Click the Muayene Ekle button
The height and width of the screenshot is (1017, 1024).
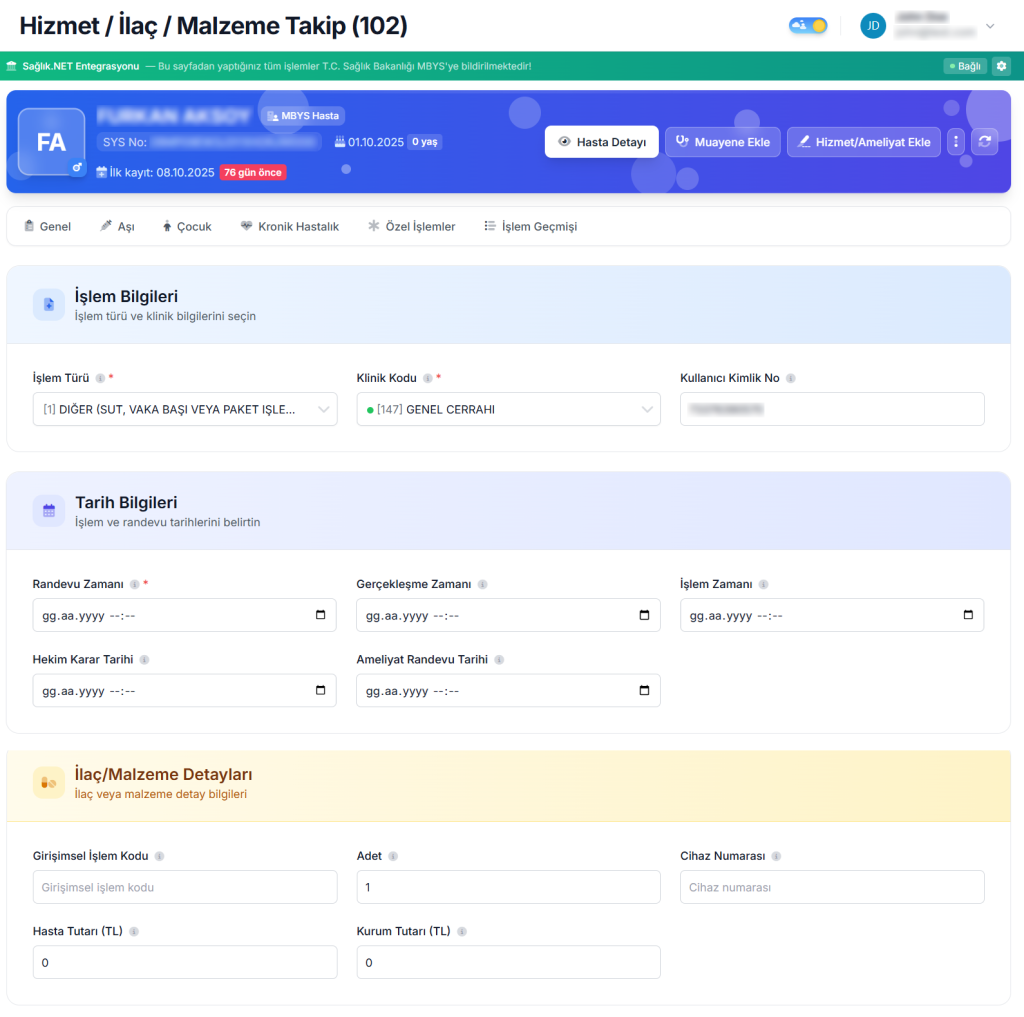(x=722, y=142)
